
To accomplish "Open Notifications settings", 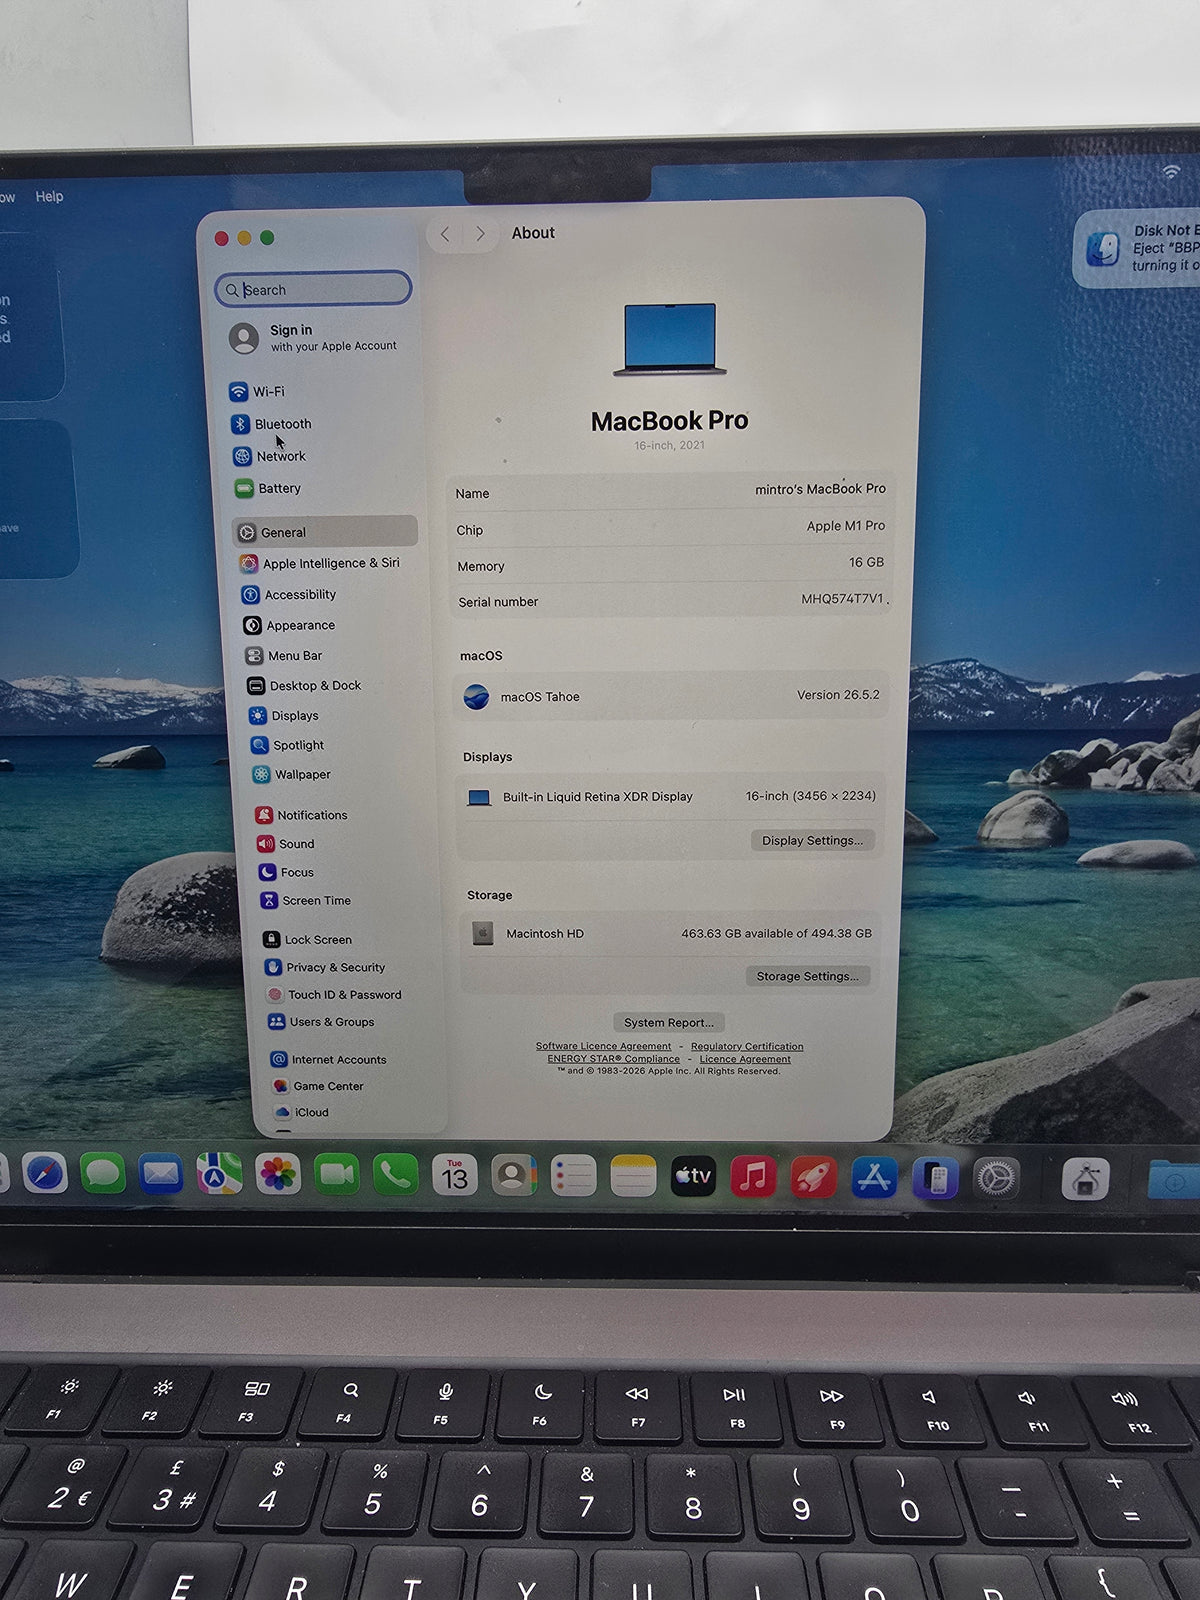I will [x=301, y=815].
